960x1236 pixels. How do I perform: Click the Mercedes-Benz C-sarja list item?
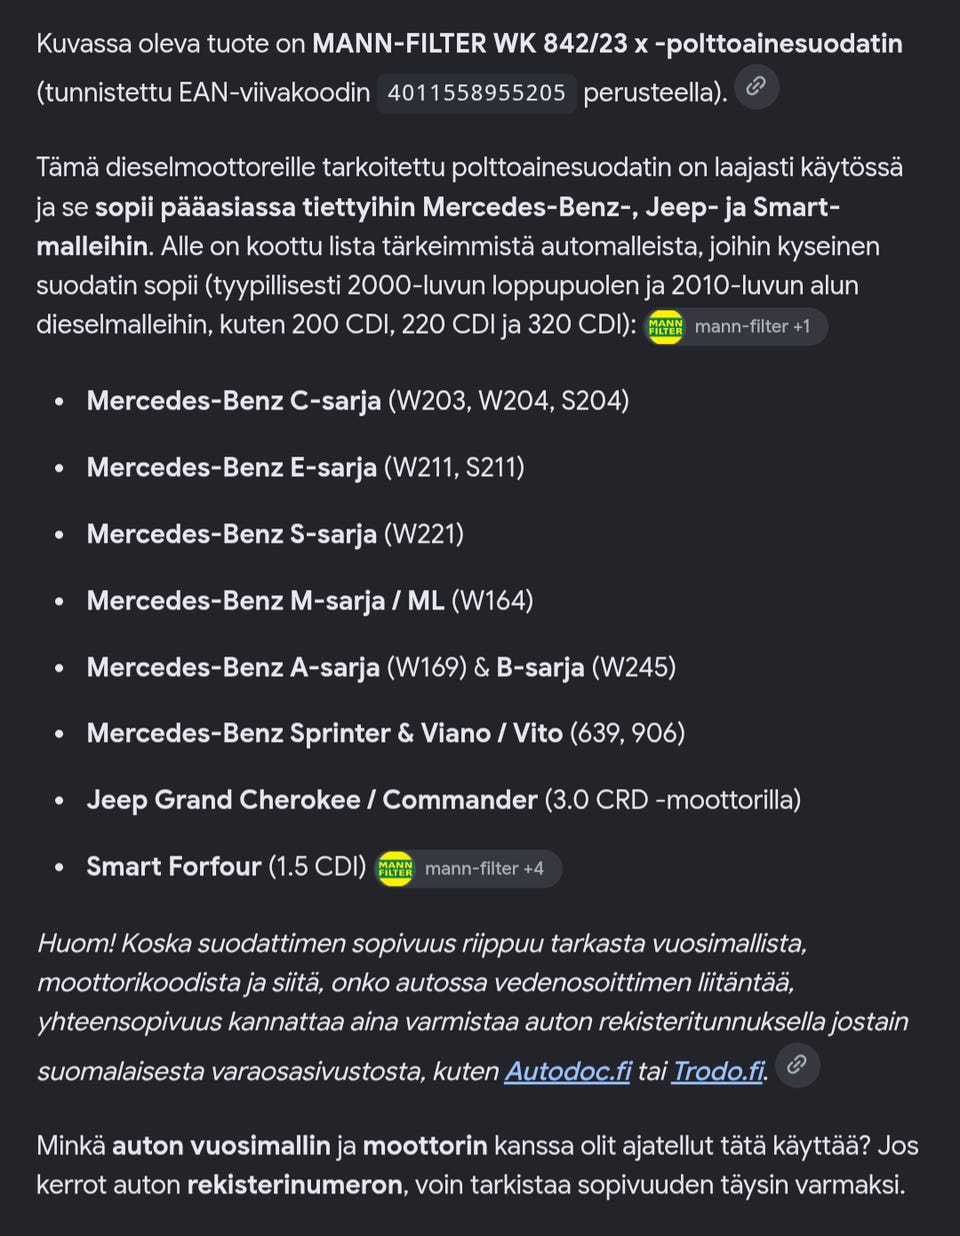358,401
